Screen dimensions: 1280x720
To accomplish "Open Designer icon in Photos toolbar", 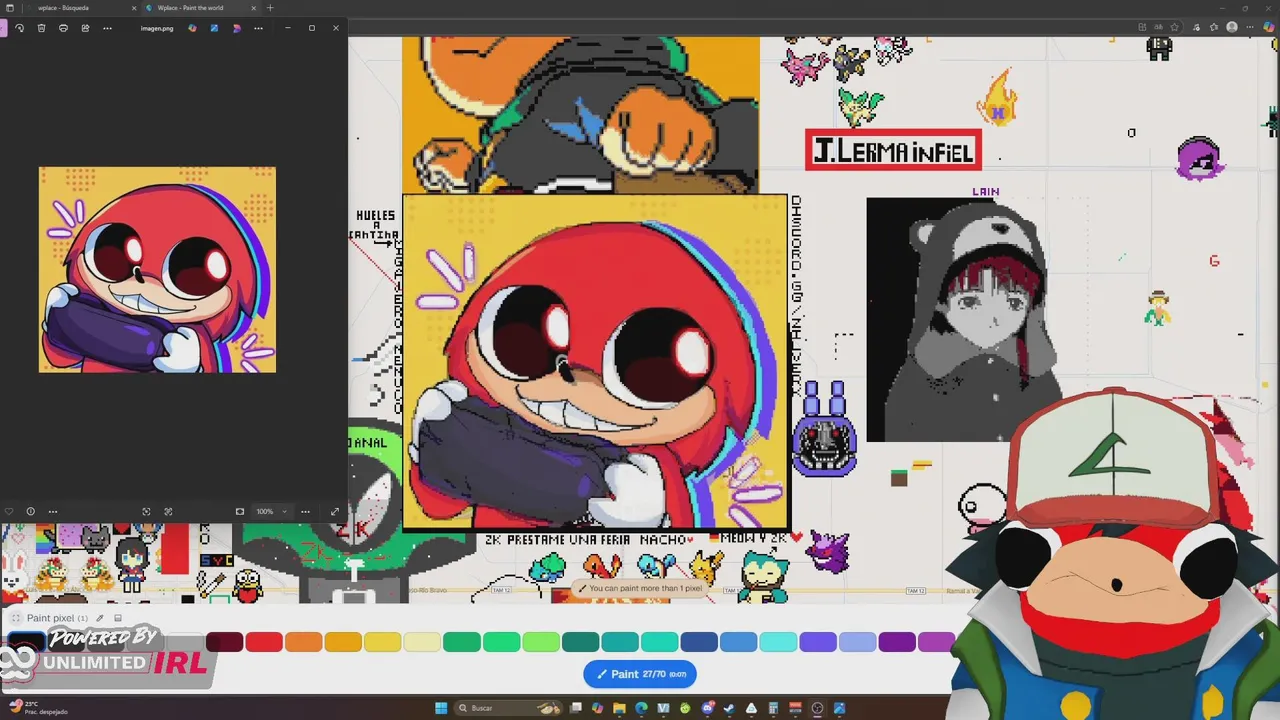I will click(x=236, y=28).
